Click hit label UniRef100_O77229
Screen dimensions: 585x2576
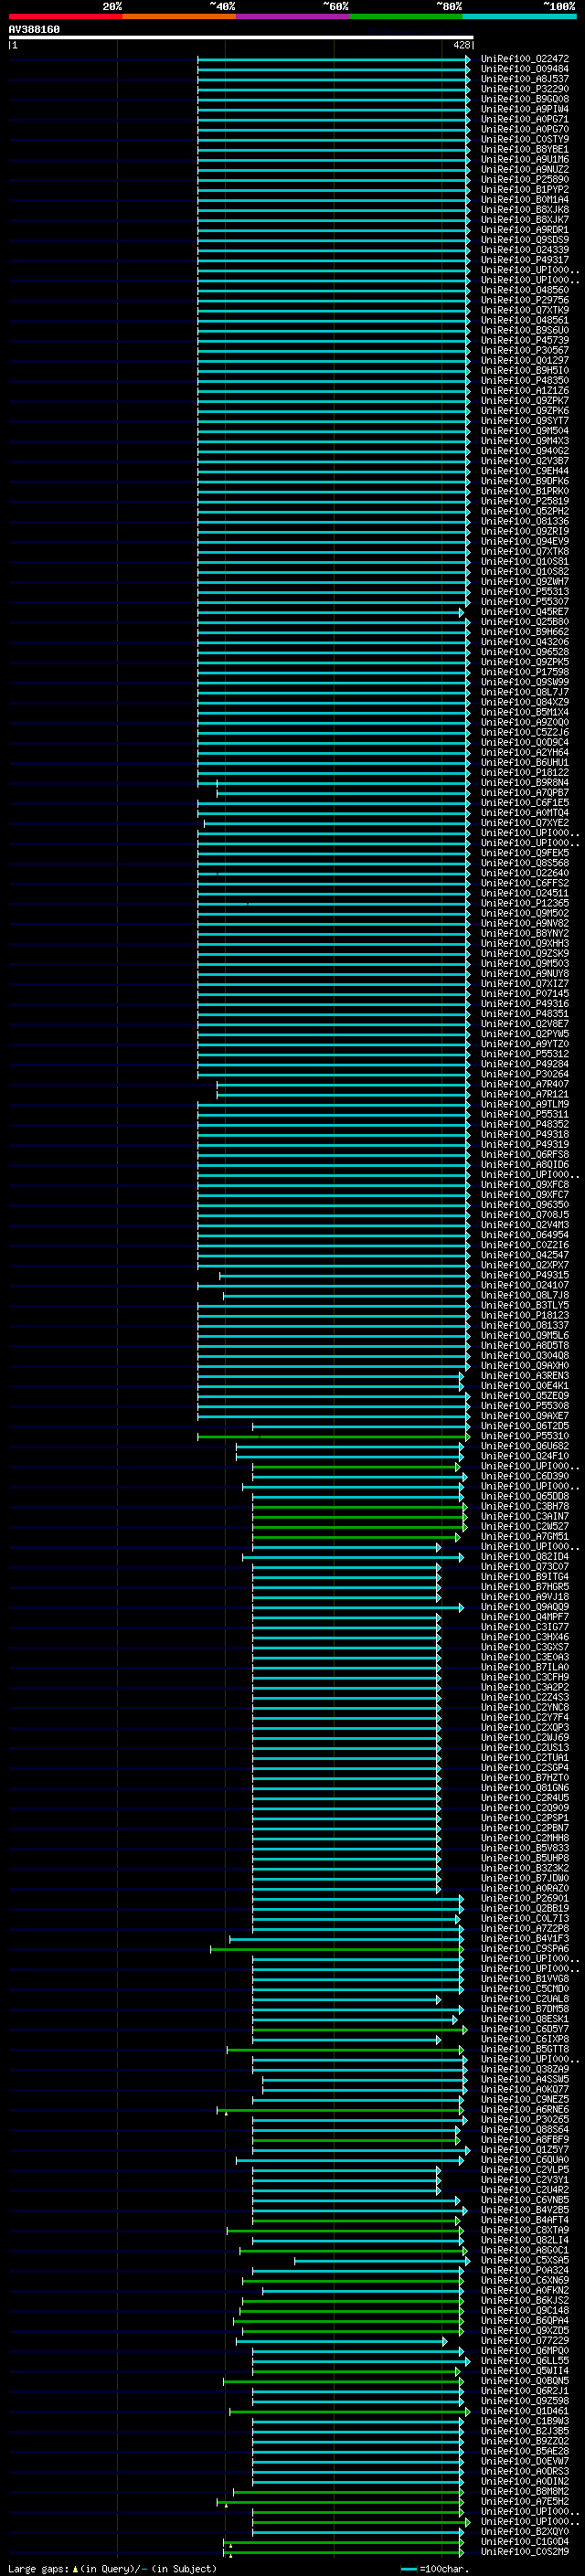click(x=525, y=2340)
